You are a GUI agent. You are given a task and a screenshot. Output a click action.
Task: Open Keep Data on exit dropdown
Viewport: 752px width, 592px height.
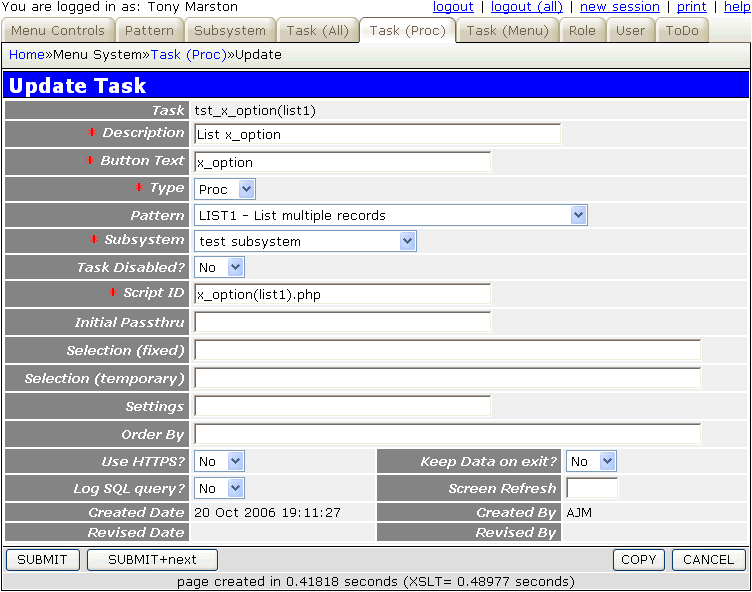point(591,461)
